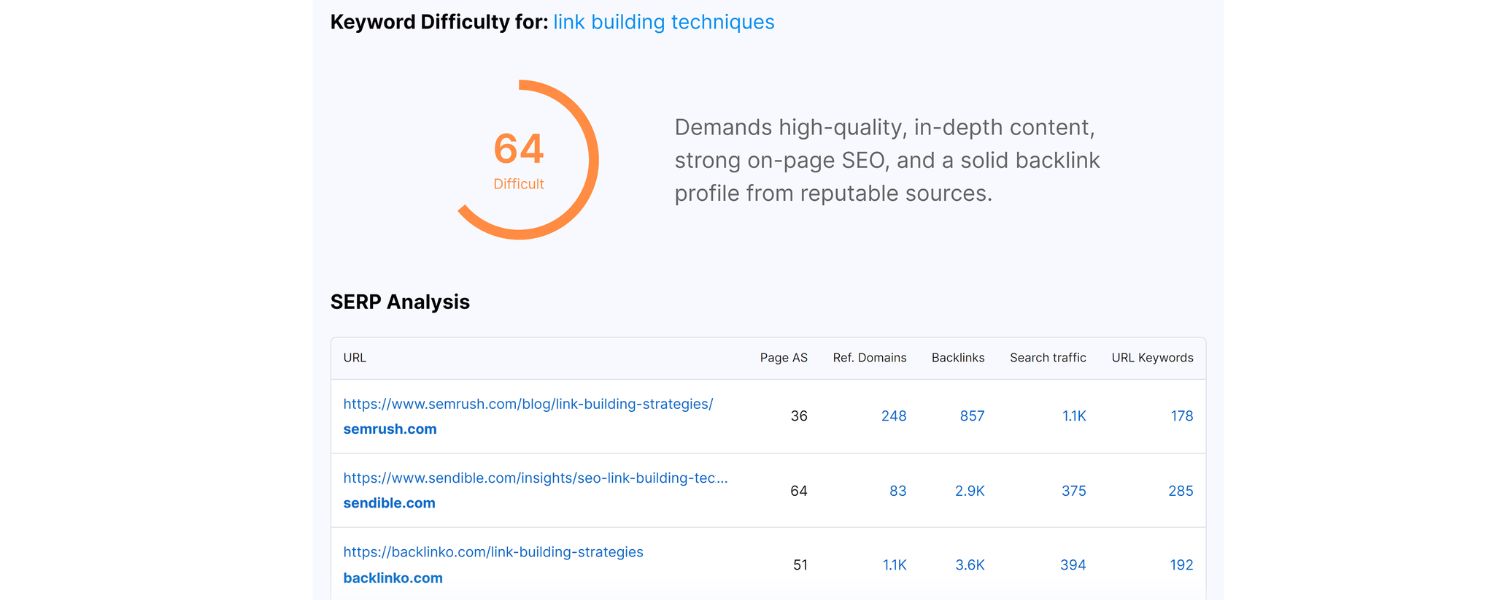Select the keyword difficulty gauge showing 64
The image size is (1500, 600).
tap(519, 155)
